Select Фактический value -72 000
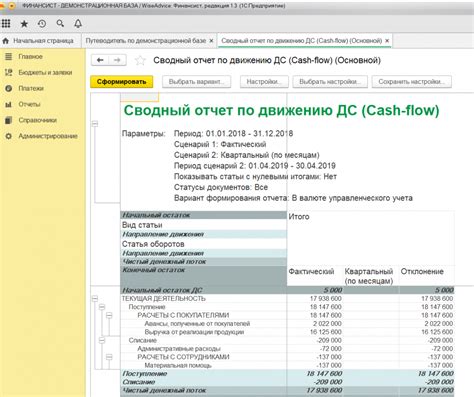Image resolution: width=474 pixels, height=397 pixels. coord(330,349)
